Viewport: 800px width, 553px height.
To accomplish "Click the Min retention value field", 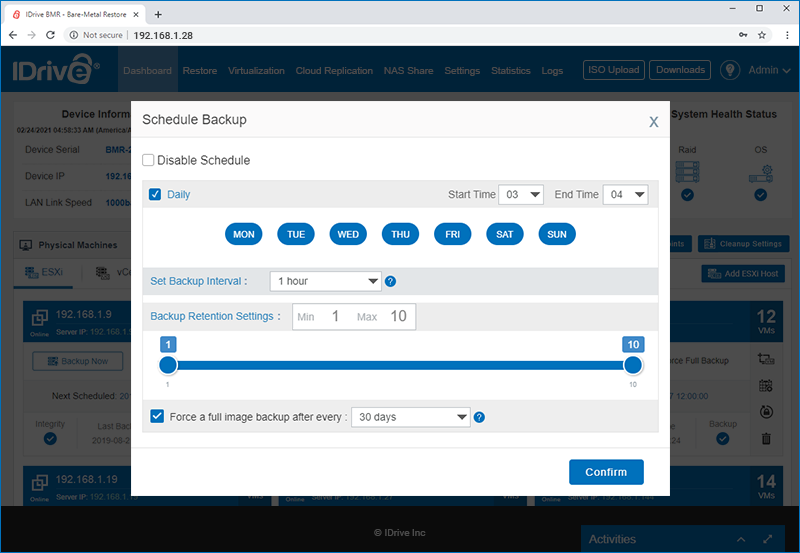I will (335, 316).
